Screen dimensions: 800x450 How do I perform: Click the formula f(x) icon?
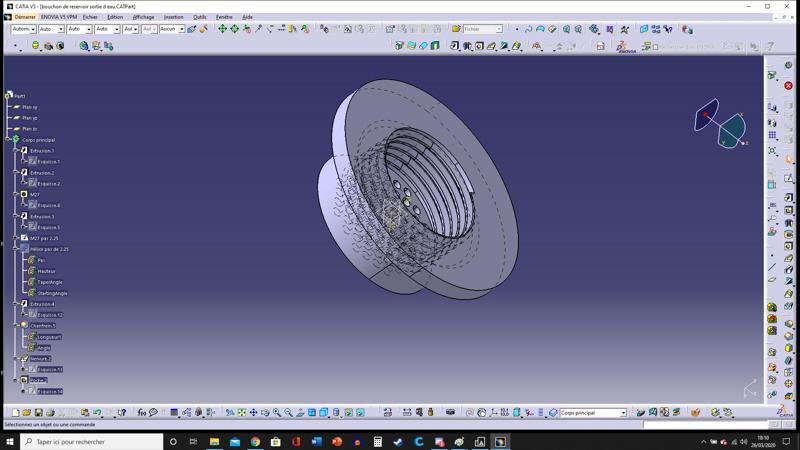pyautogui.click(x=142, y=413)
